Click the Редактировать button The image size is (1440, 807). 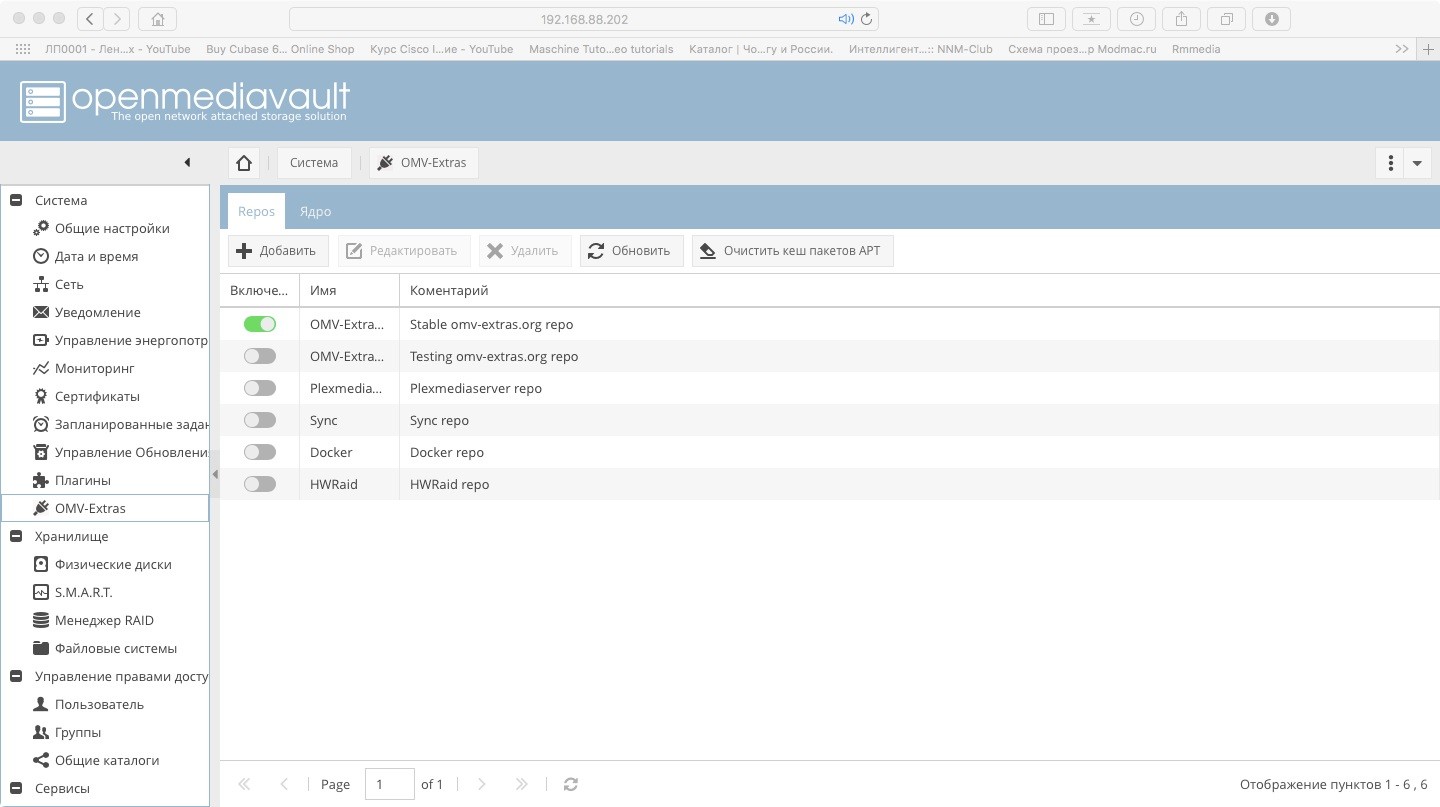tap(404, 251)
